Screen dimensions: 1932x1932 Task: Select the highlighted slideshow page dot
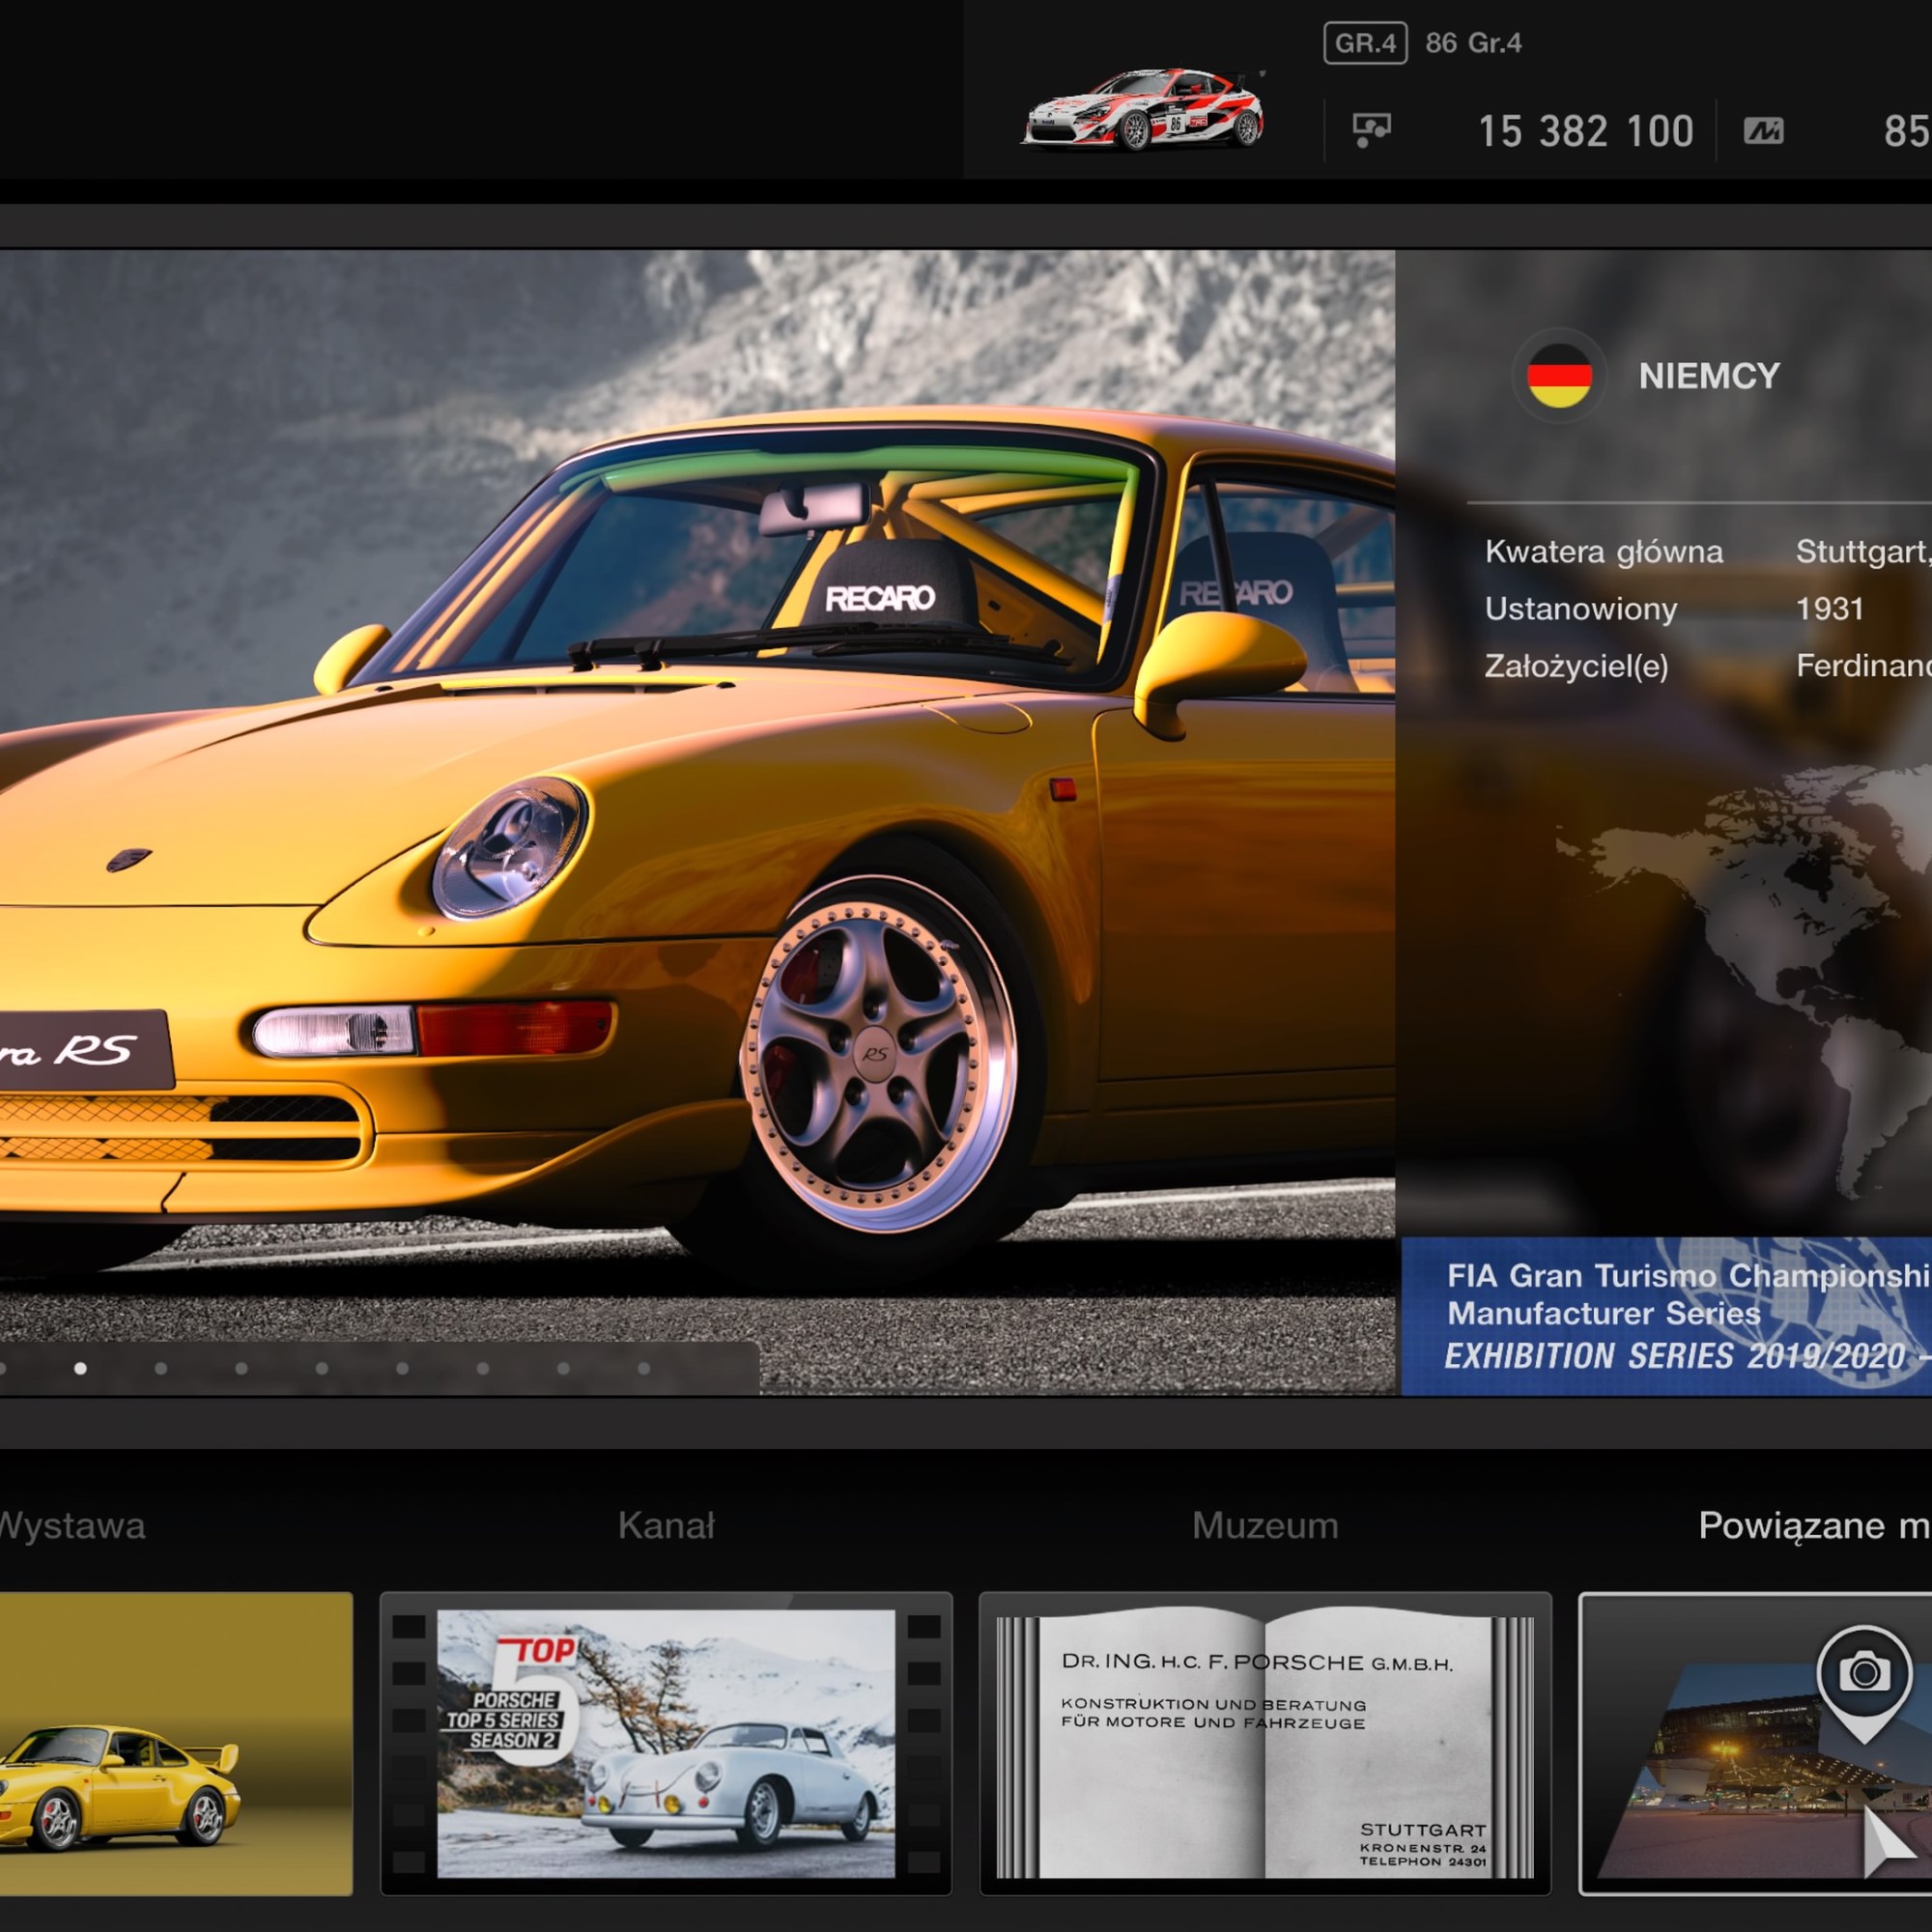point(80,1368)
